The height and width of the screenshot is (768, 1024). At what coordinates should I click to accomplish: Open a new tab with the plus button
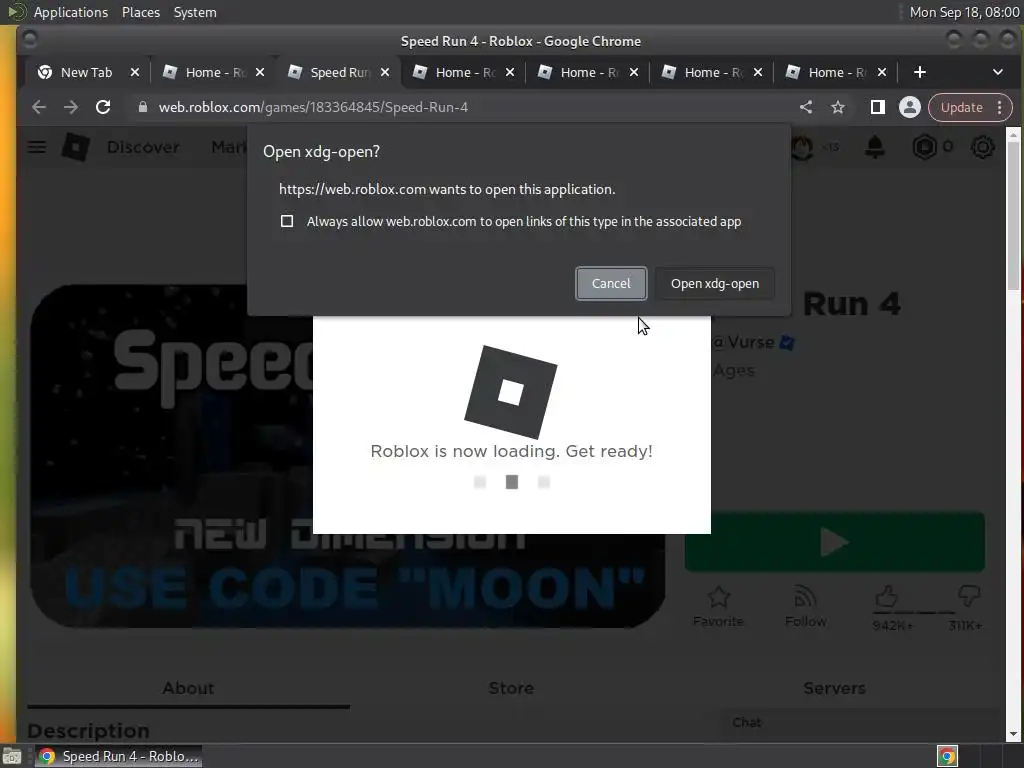click(x=920, y=72)
